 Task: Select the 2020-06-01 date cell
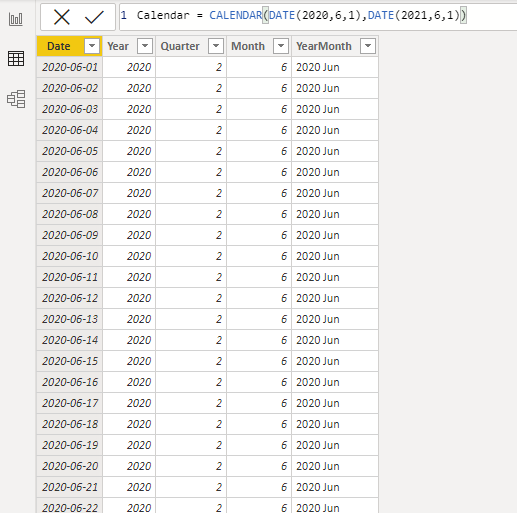(70, 67)
